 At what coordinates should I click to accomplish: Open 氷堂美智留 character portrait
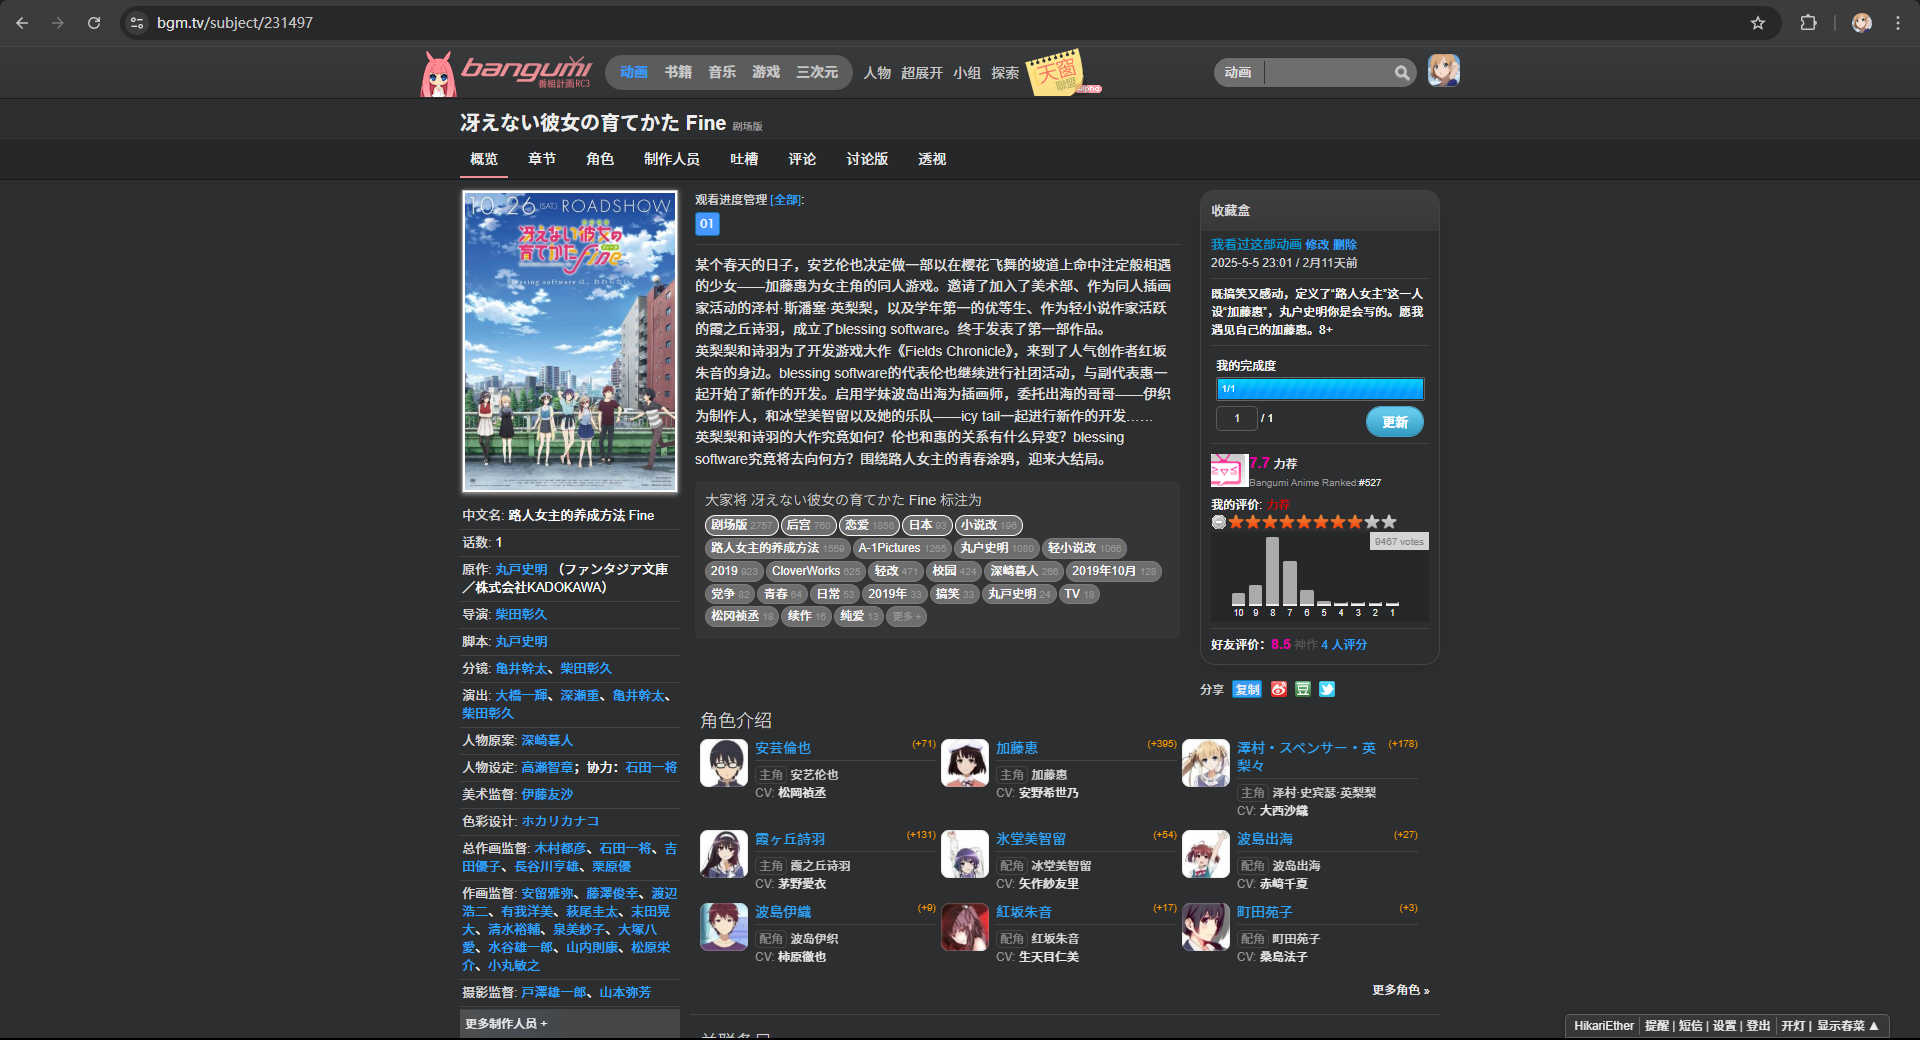pos(965,854)
